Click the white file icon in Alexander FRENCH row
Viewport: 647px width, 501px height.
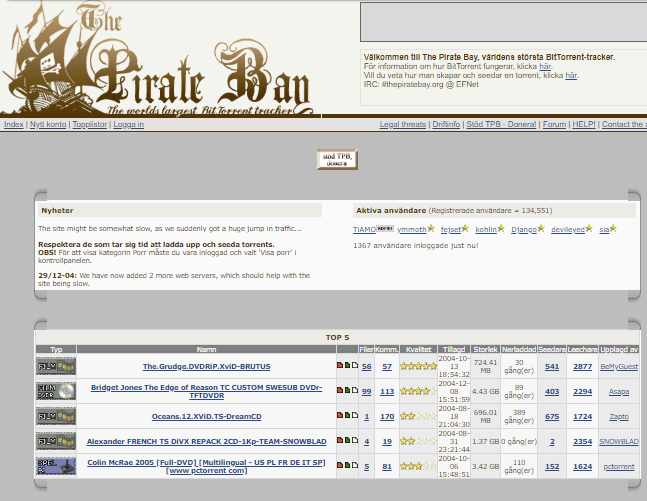pyautogui.click(x=354, y=440)
